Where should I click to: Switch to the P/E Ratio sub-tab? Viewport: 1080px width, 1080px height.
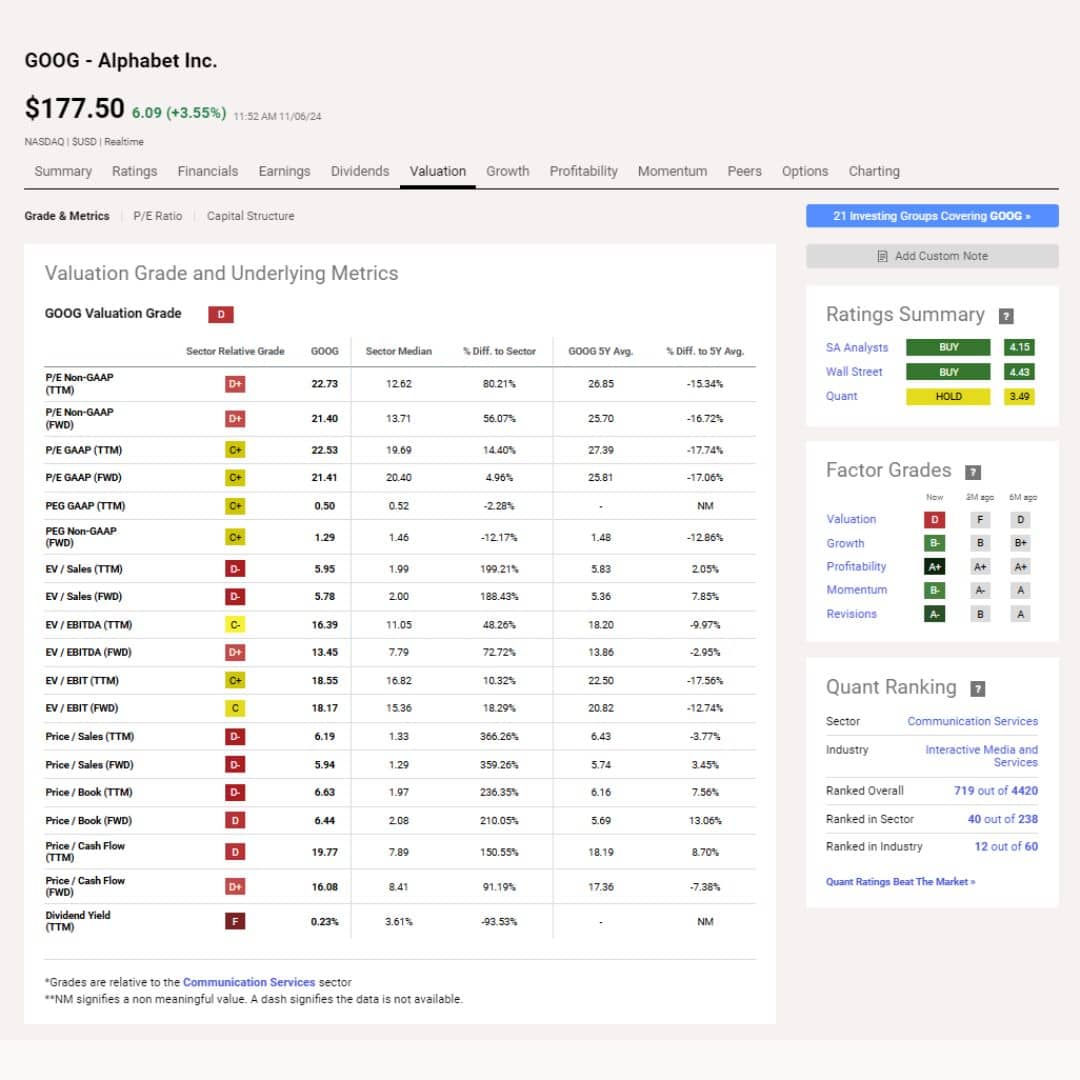158,216
